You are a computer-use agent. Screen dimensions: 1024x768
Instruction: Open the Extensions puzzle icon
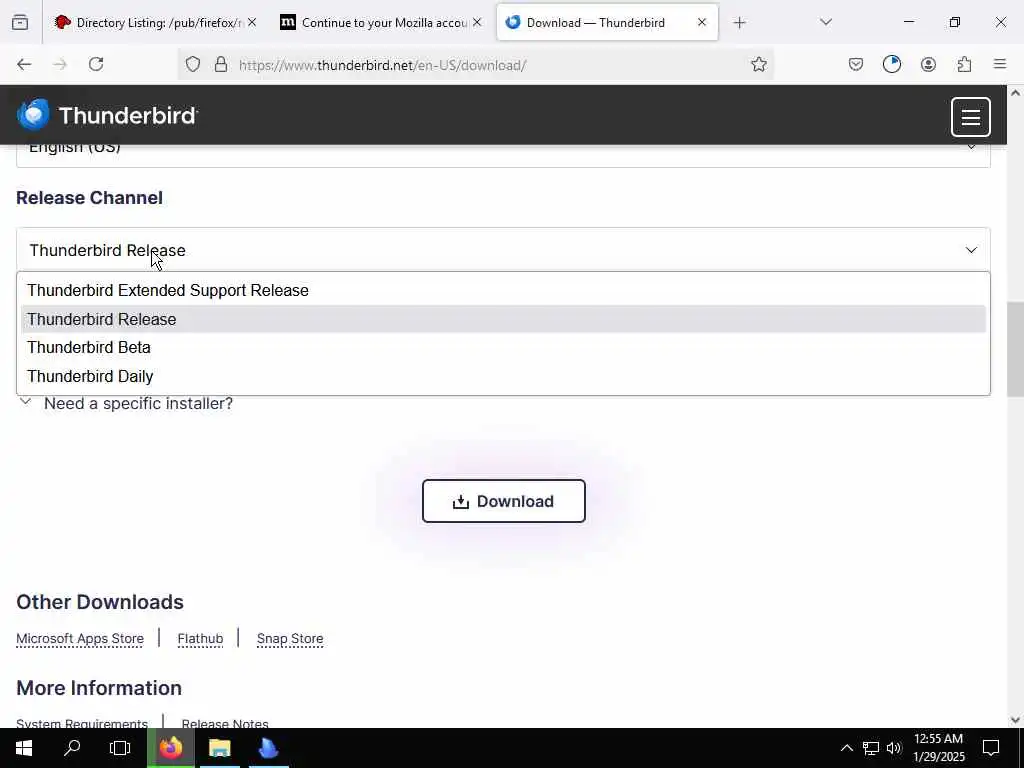click(x=964, y=64)
